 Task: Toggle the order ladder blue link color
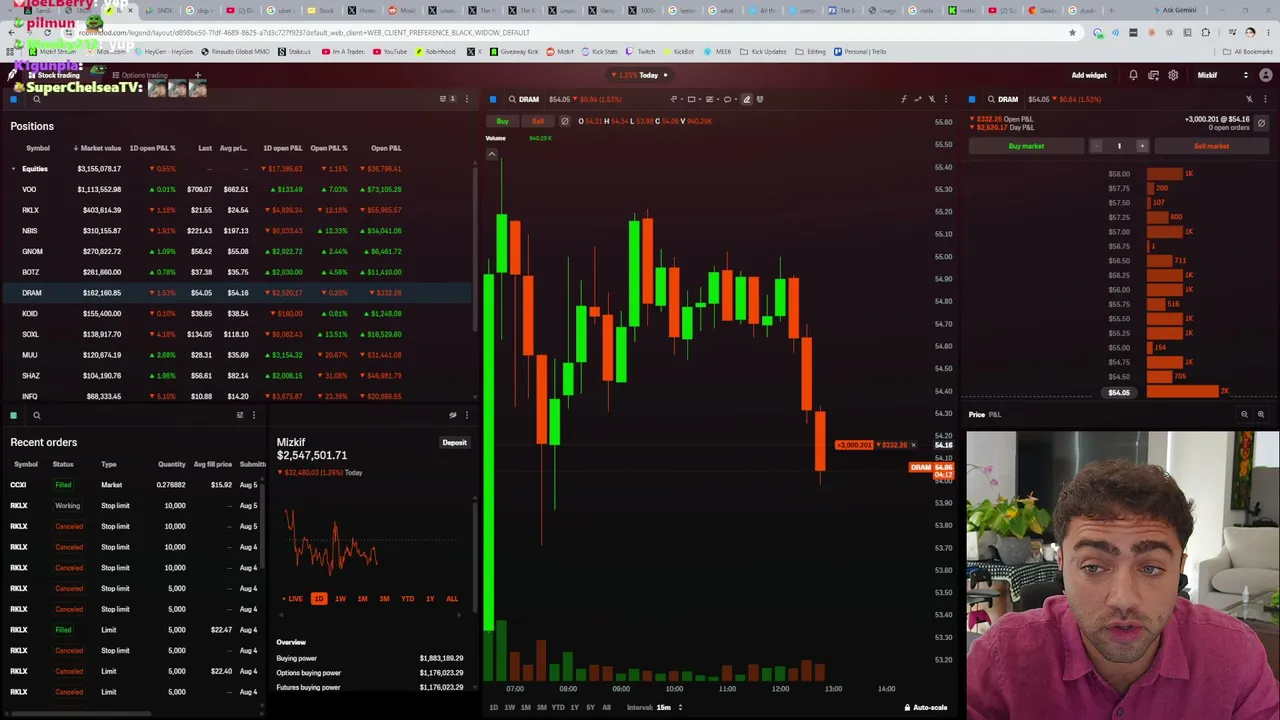972,99
